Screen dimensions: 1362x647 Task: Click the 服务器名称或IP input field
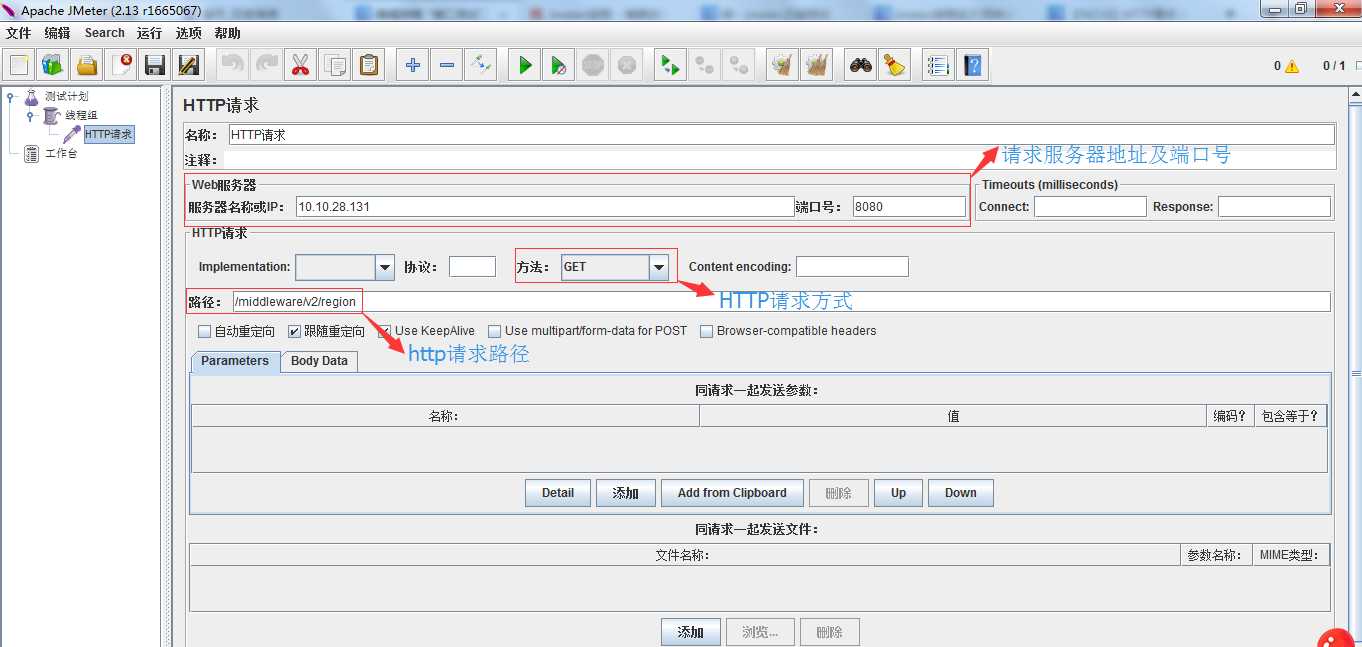(x=545, y=207)
